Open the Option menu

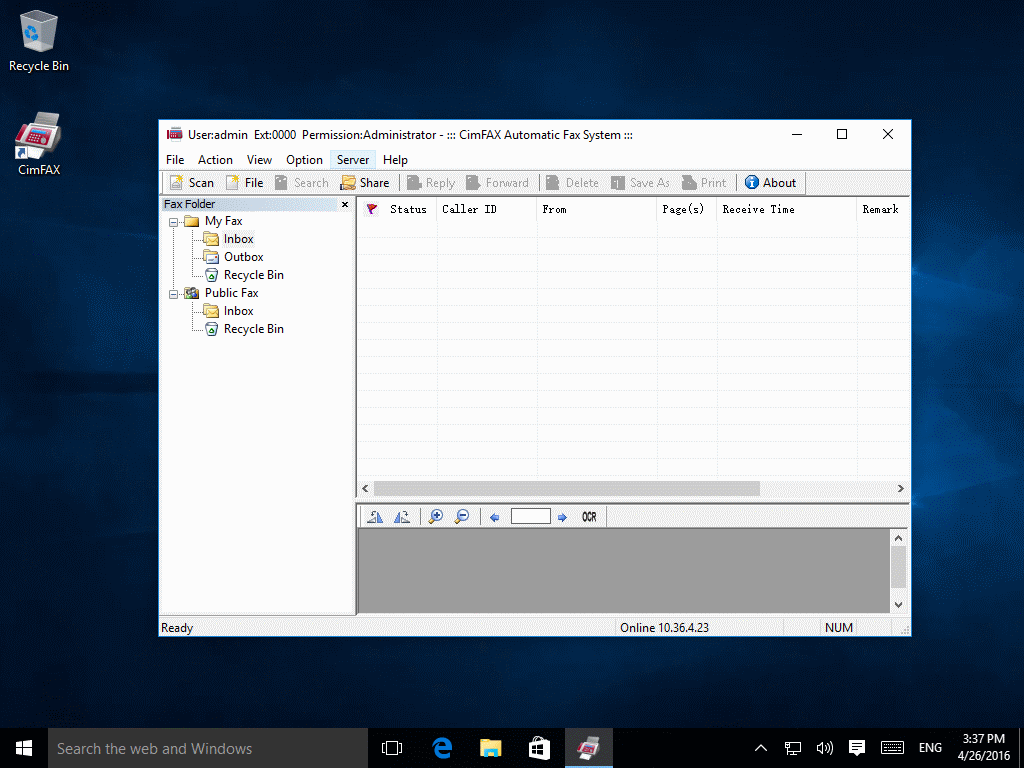tap(304, 160)
